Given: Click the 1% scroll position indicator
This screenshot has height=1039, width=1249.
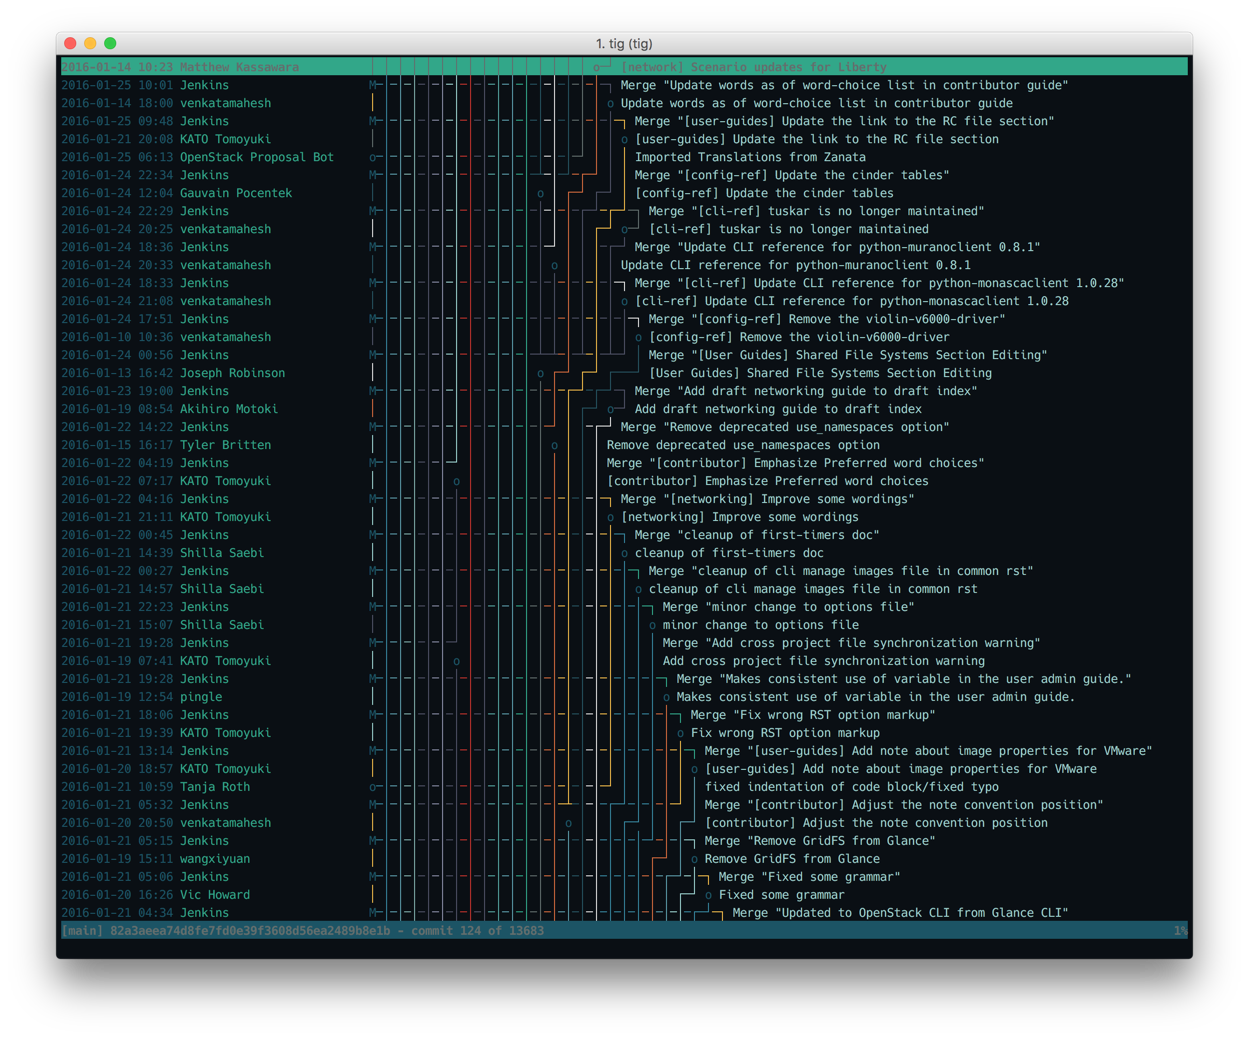Looking at the screenshot, I should pyautogui.click(x=1180, y=931).
